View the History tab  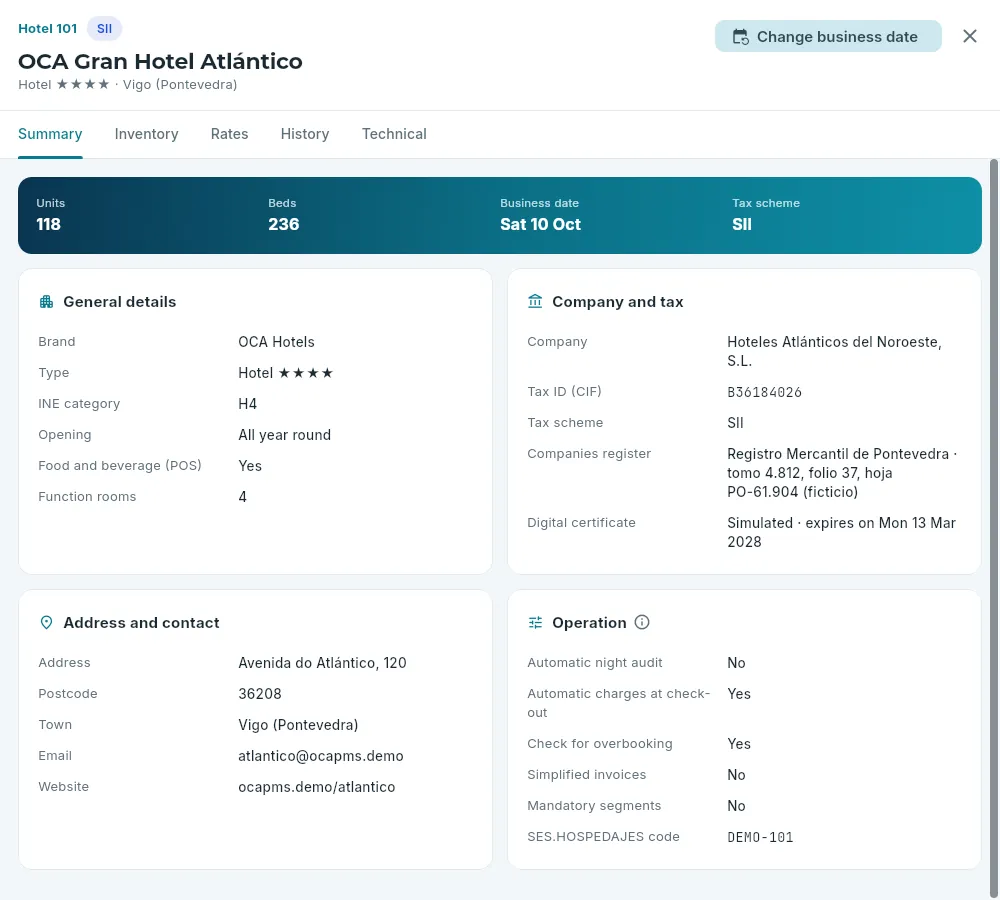pos(305,134)
